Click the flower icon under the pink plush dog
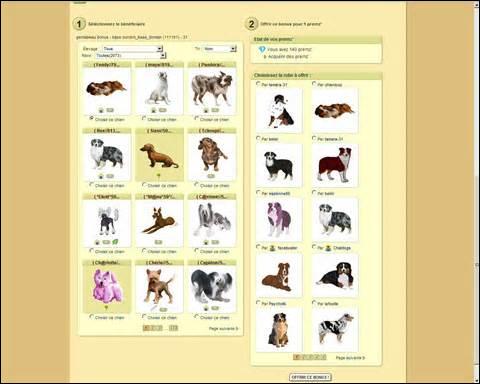The image size is (480, 384). tap(106, 308)
